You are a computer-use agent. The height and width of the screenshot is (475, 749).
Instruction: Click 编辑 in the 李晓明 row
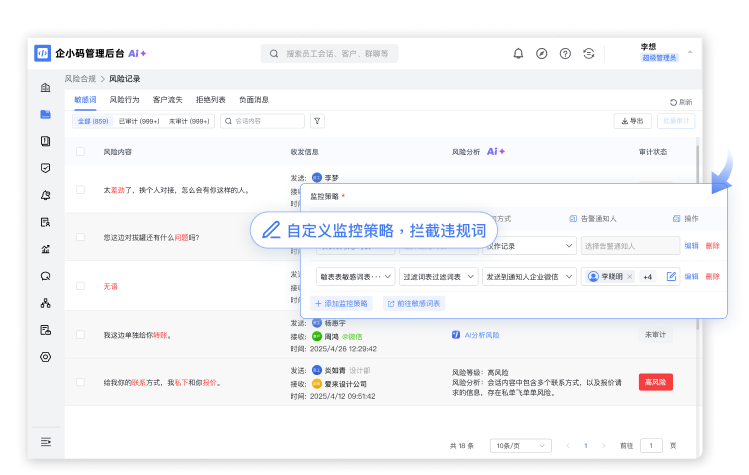691,276
